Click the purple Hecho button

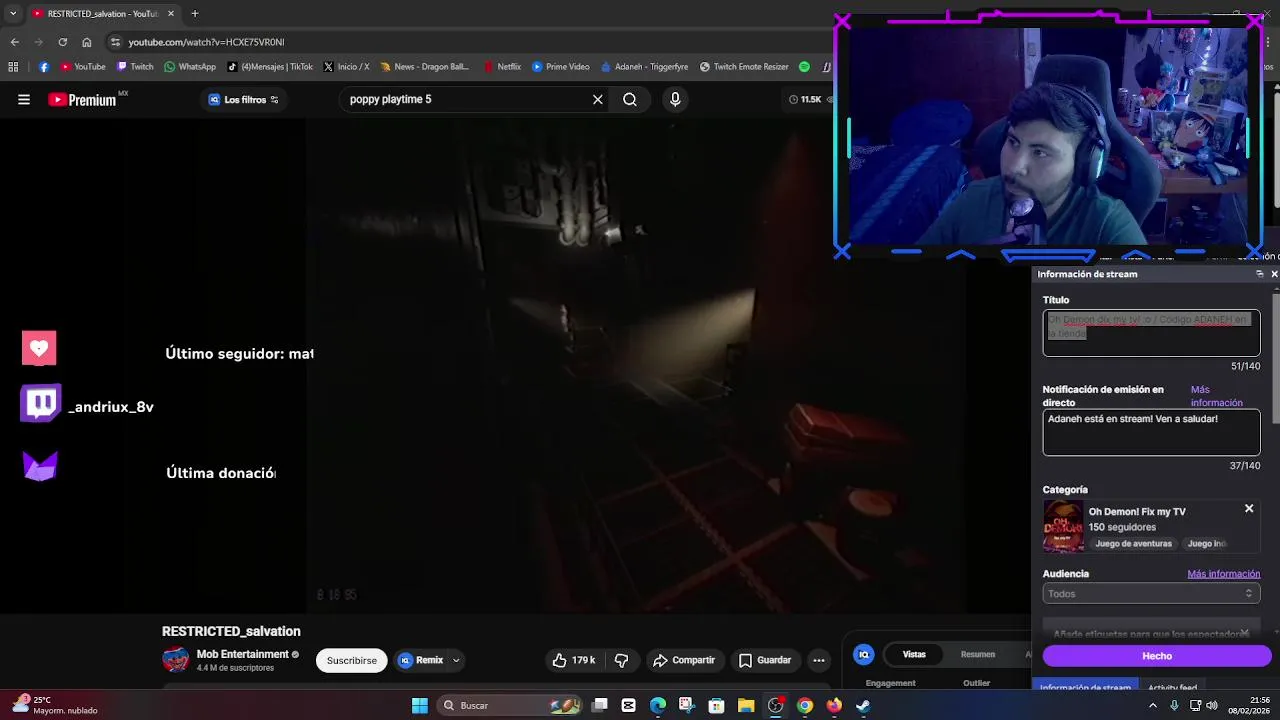pos(1157,656)
